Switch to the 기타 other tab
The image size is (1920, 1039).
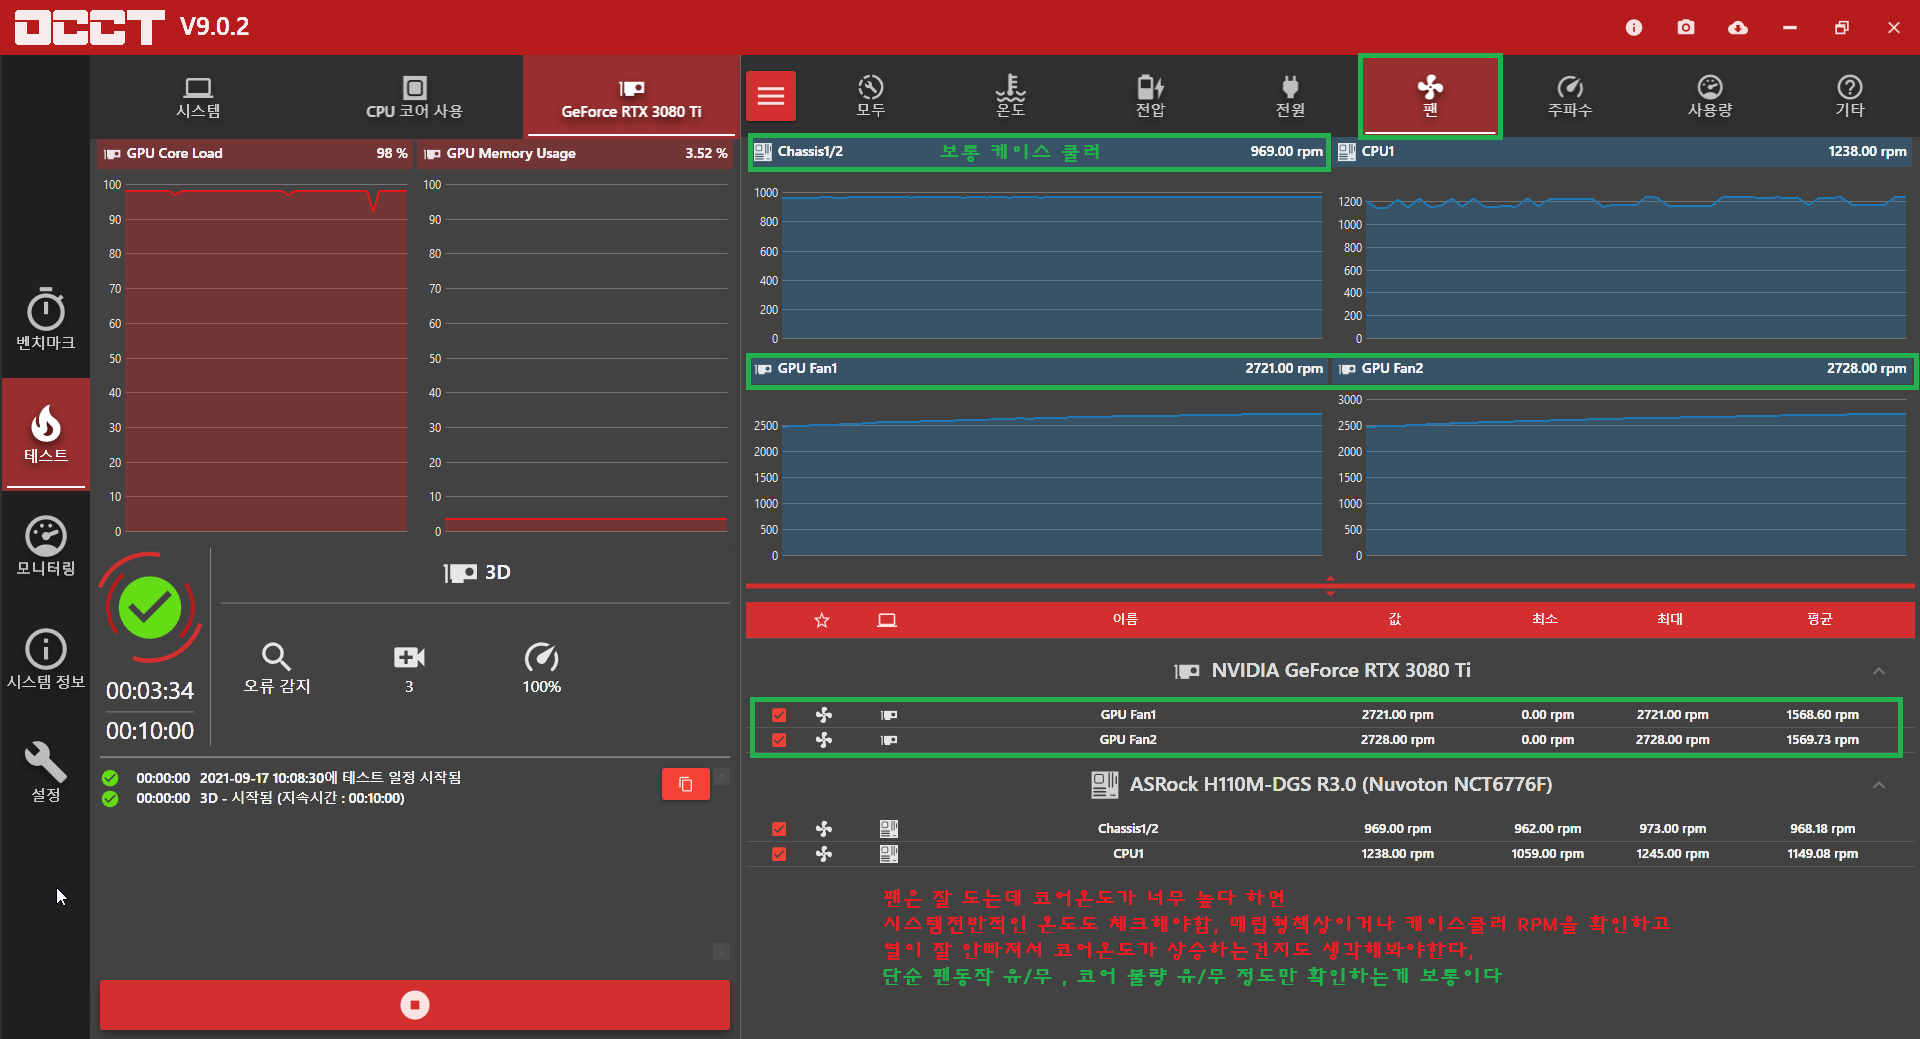(x=1850, y=96)
